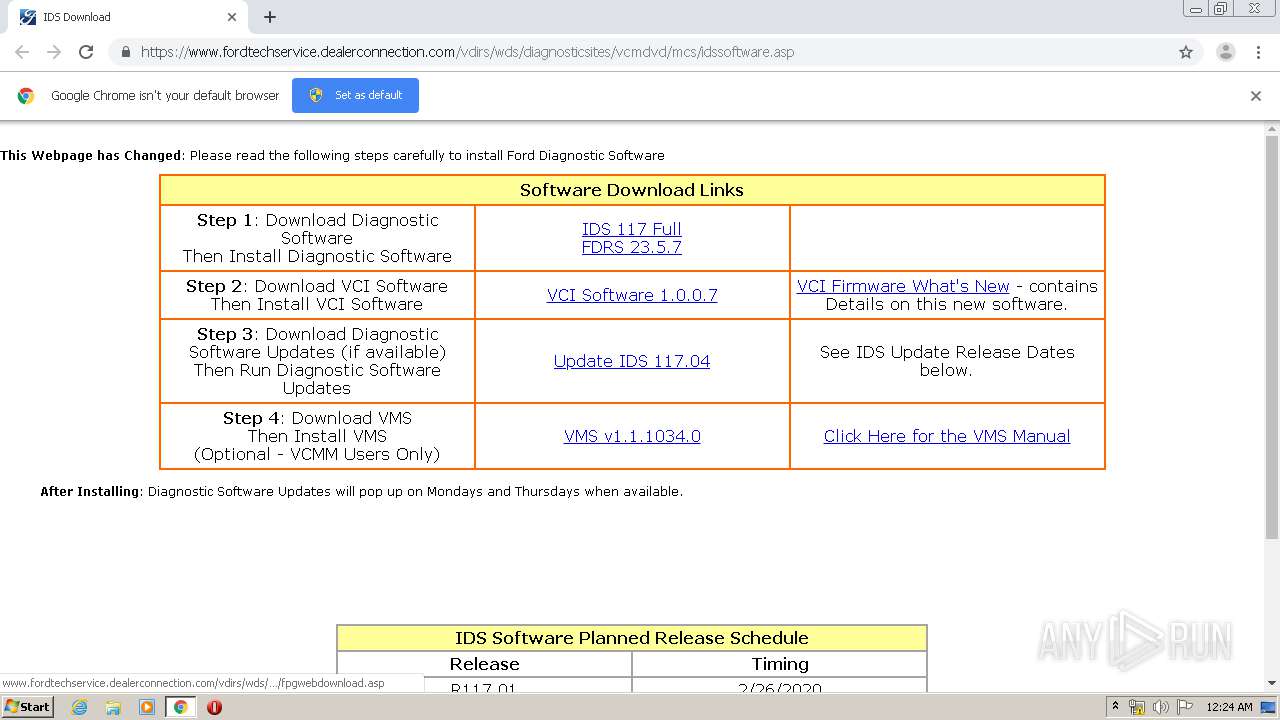The width and height of the screenshot is (1280, 720).
Task: Click IDS Software Planned Release Schedule header
Action: click(x=632, y=638)
